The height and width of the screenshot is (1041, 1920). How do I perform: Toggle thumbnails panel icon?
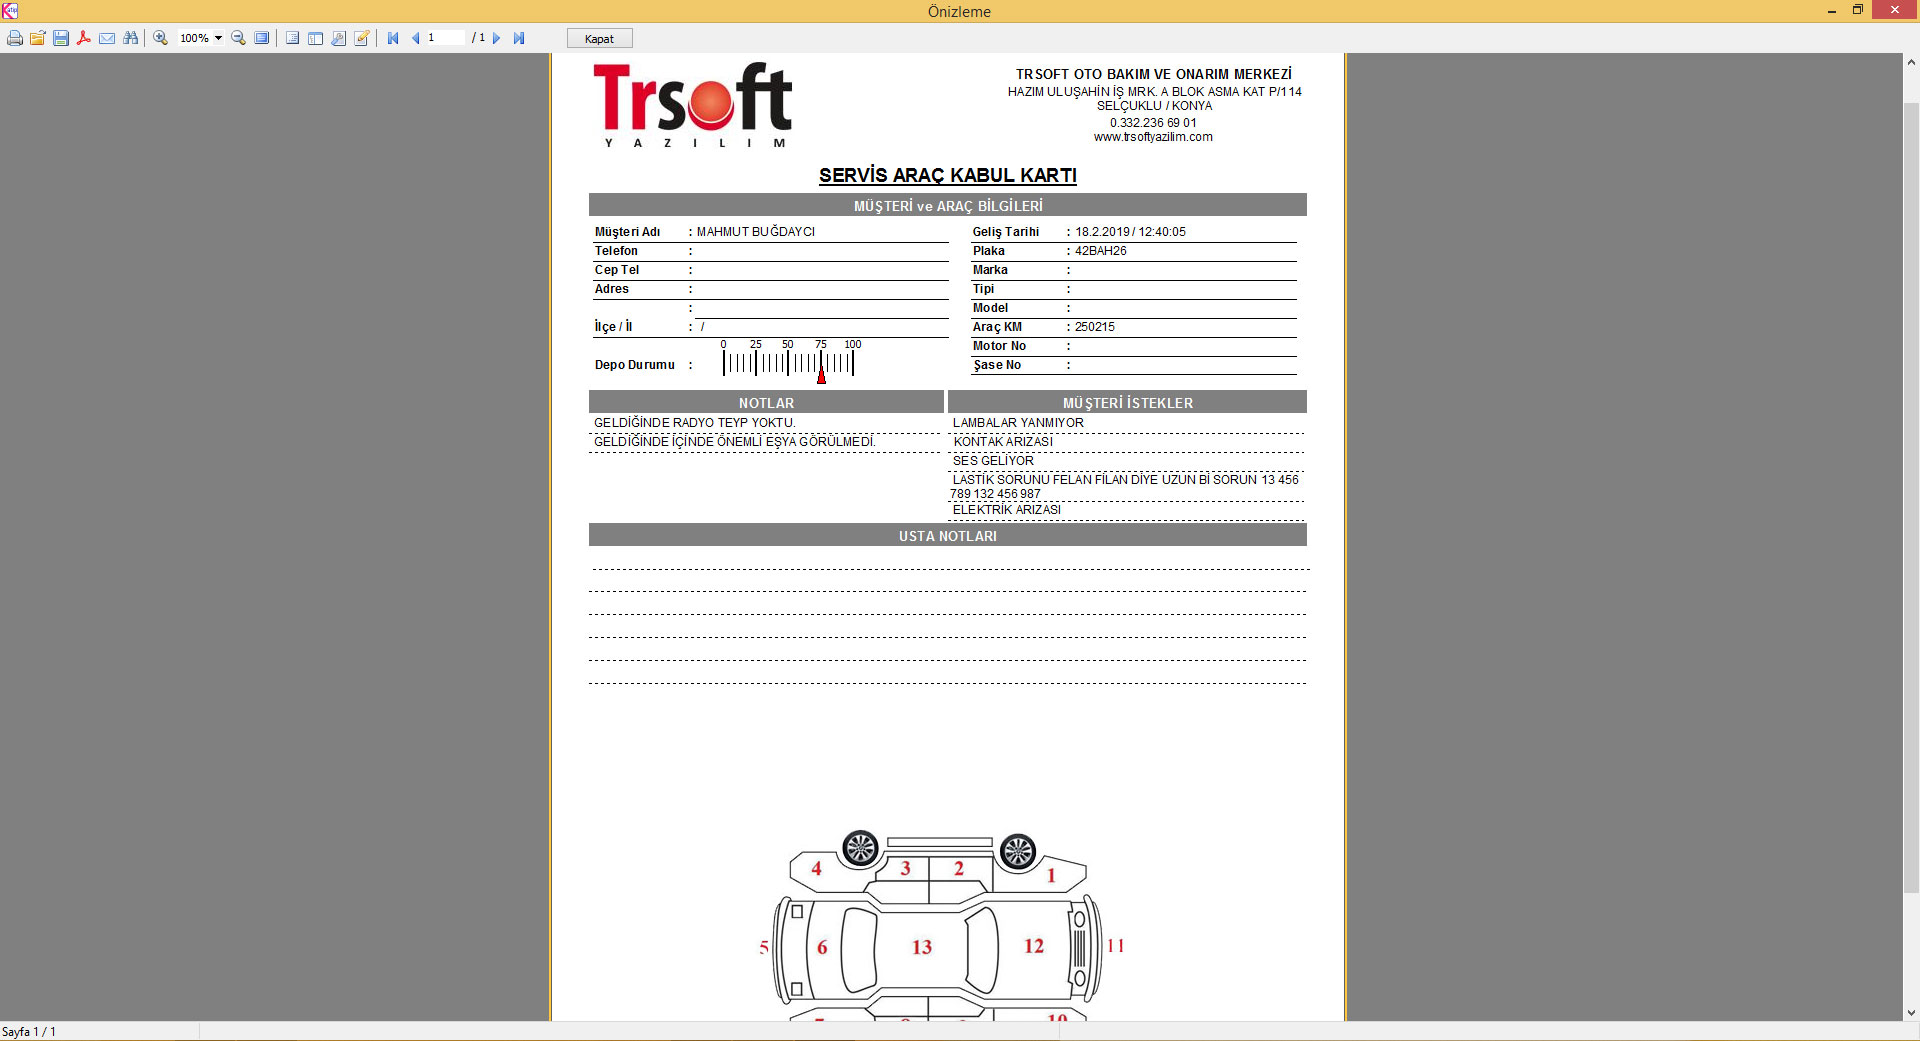[x=315, y=38]
